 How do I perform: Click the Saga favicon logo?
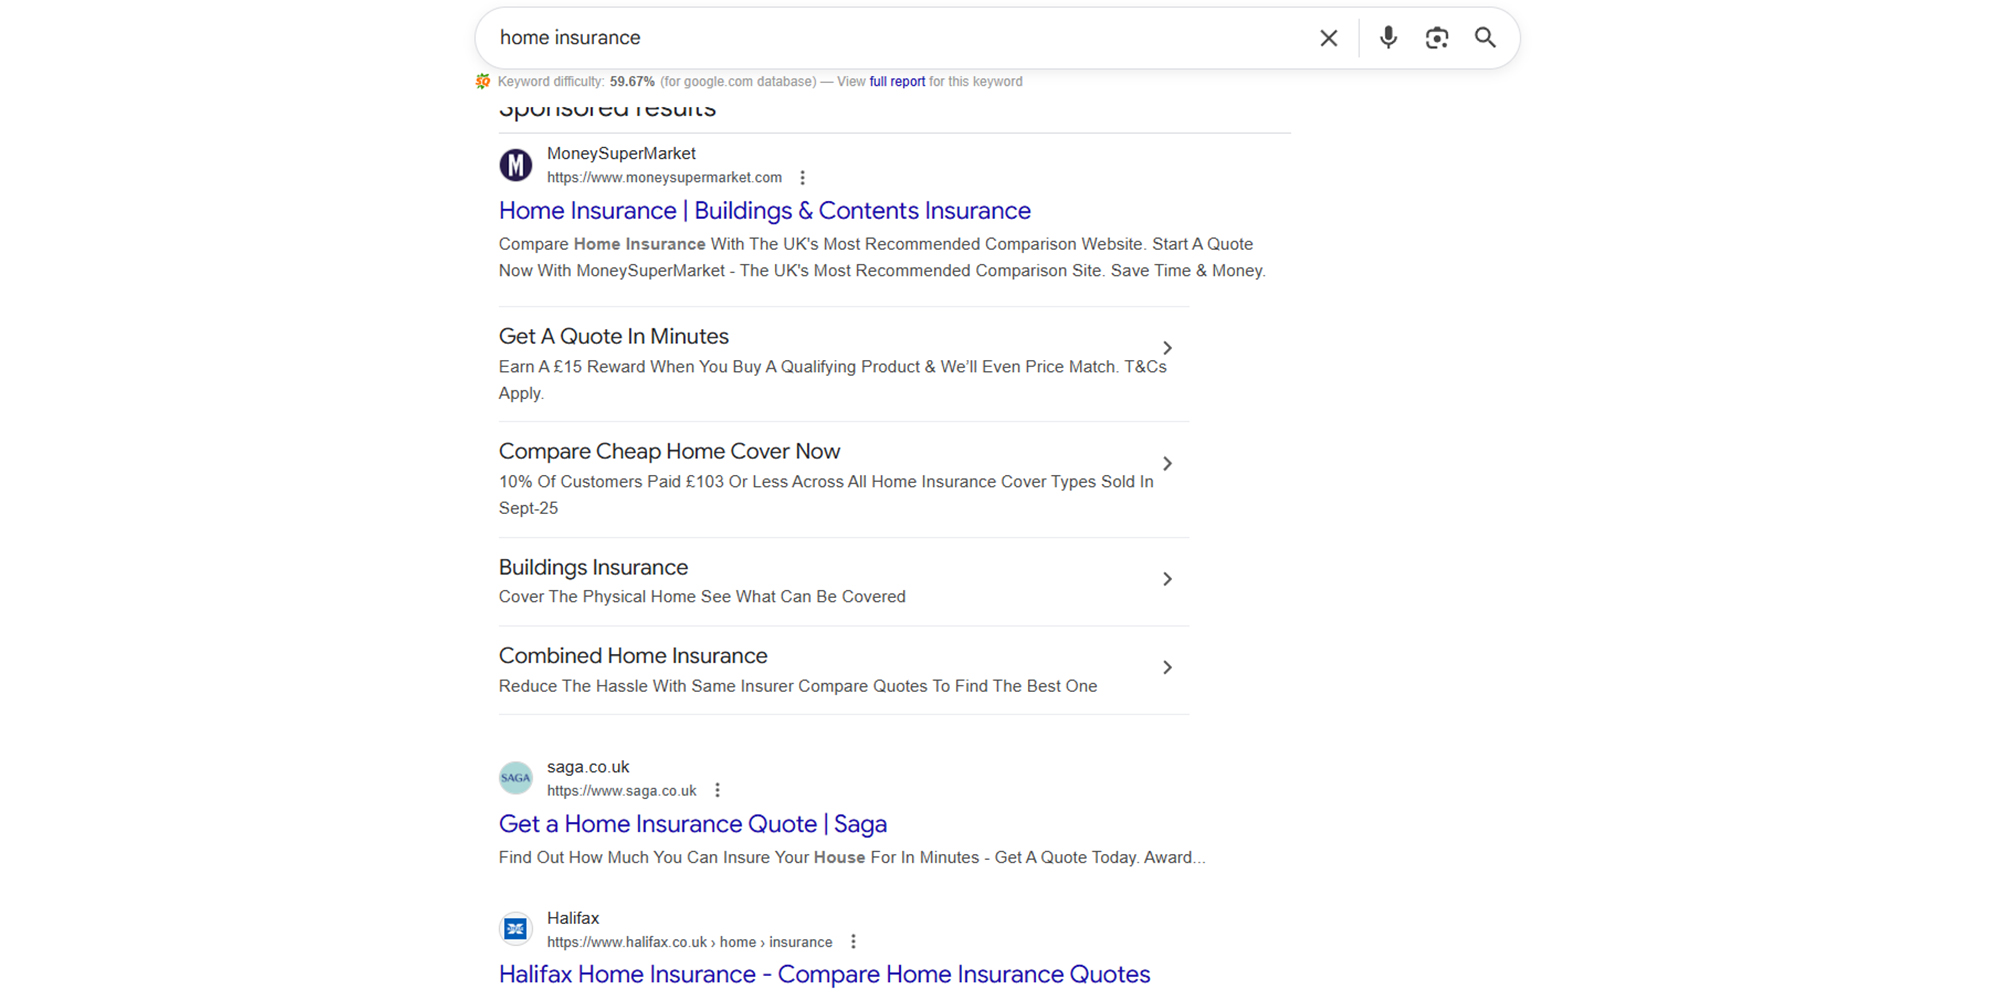coord(516,778)
